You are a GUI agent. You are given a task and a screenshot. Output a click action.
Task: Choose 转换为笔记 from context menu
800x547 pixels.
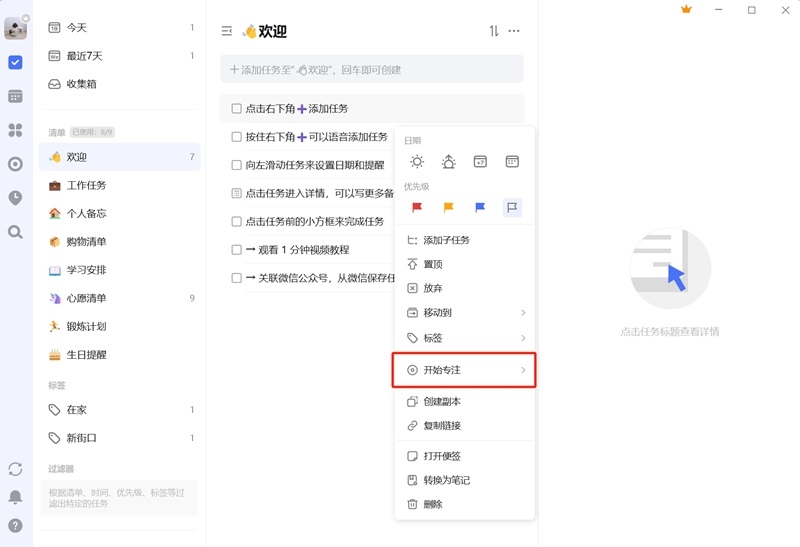pyautogui.click(x=465, y=480)
